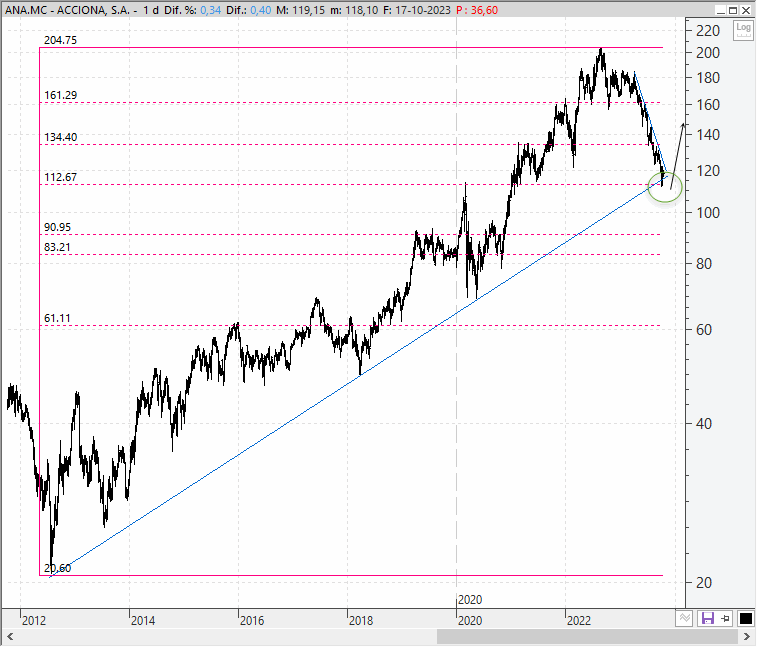Click the ANA.MC - ACCIONA, S.A. title

tap(67, 10)
